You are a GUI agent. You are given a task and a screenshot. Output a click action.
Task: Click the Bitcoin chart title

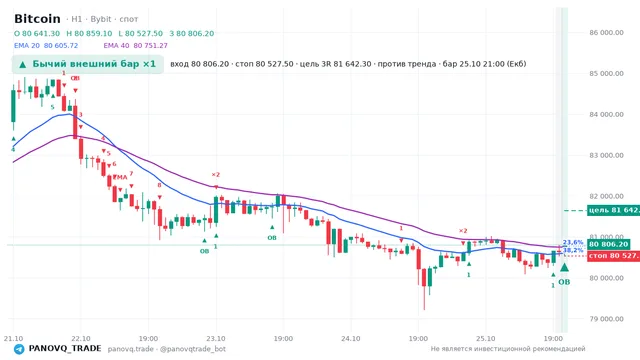[x=37, y=19]
